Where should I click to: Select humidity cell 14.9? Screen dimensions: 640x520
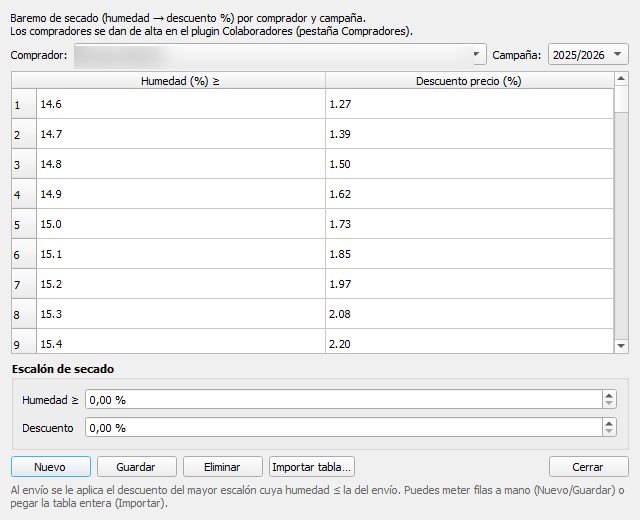(181, 194)
